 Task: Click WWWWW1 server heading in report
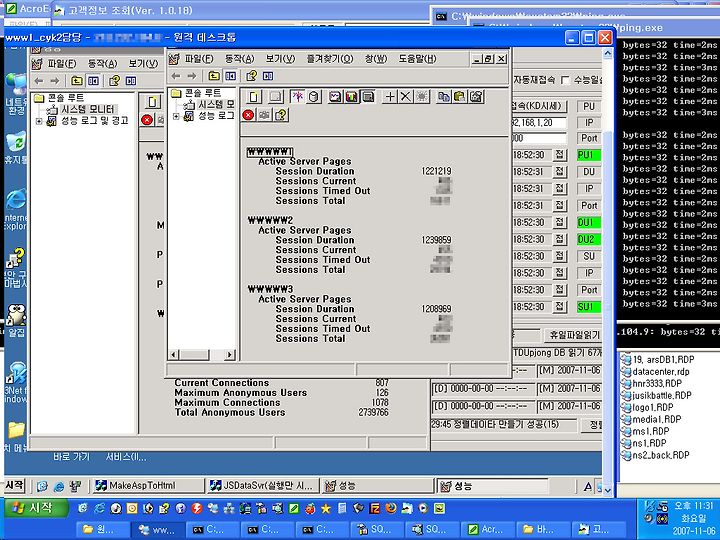[x=270, y=152]
